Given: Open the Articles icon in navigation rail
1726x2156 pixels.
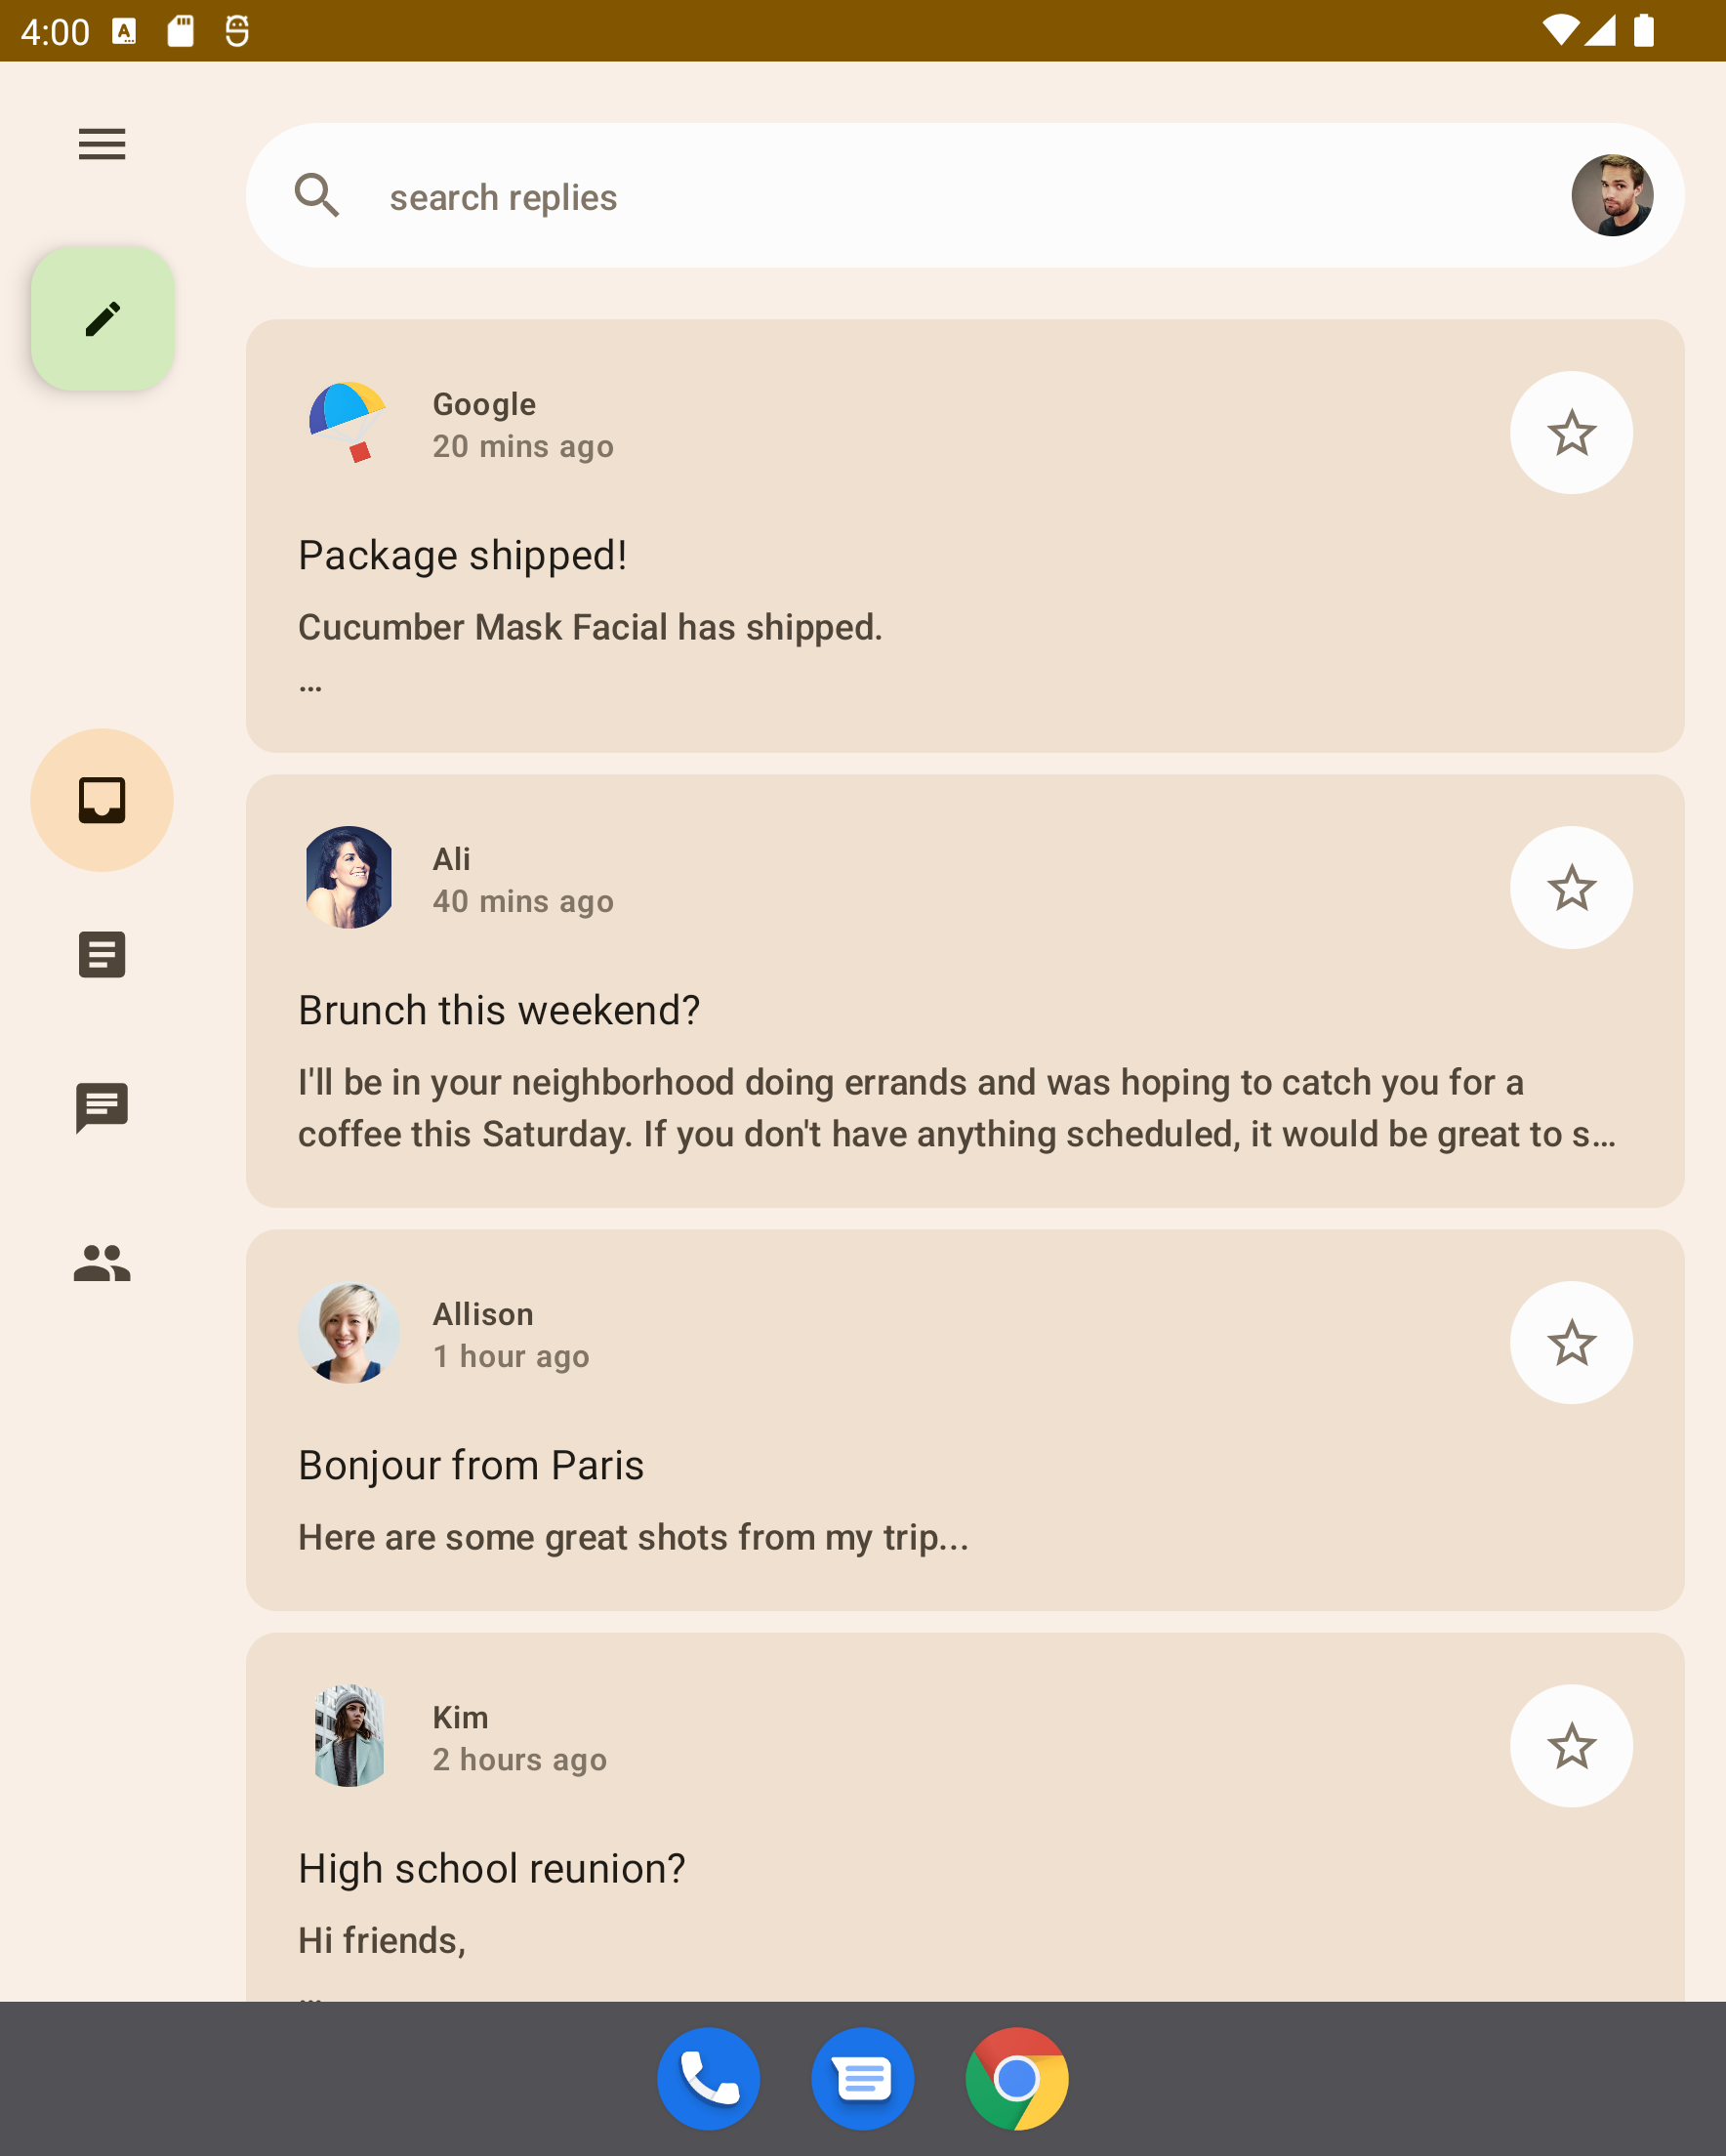Looking at the screenshot, I should [102, 954].
